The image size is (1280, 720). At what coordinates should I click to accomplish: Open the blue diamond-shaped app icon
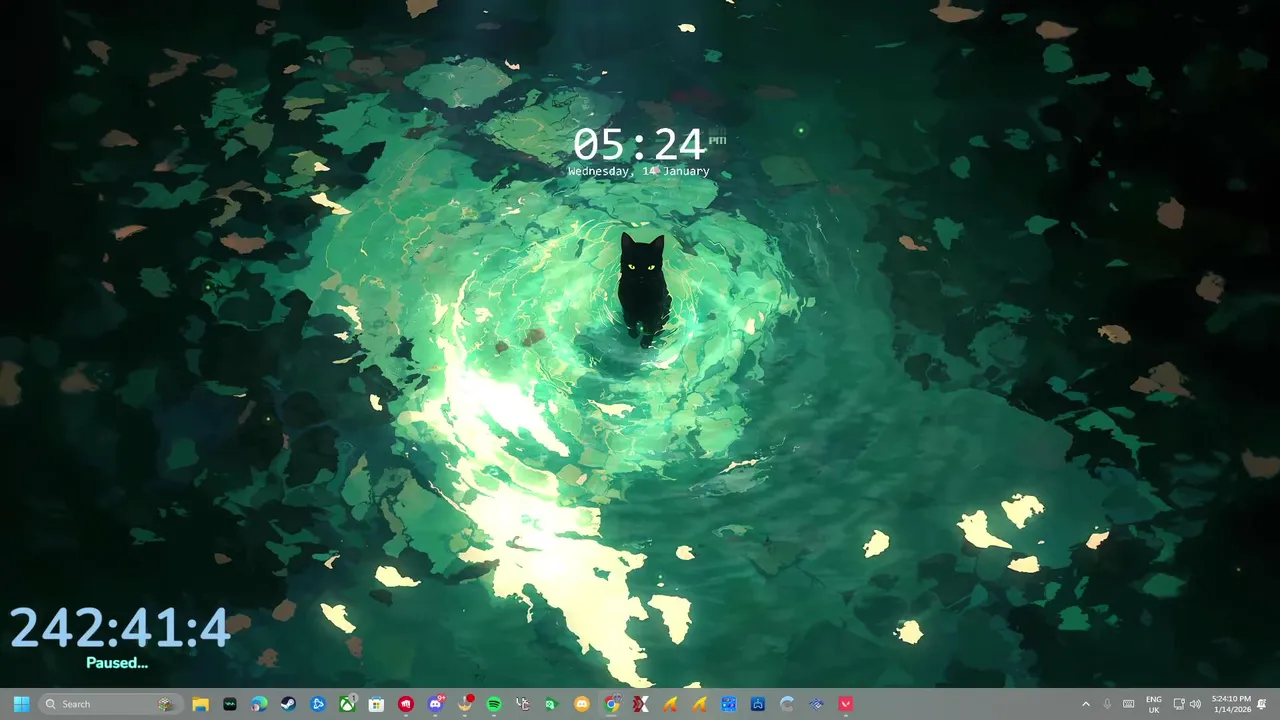(817, 704)
